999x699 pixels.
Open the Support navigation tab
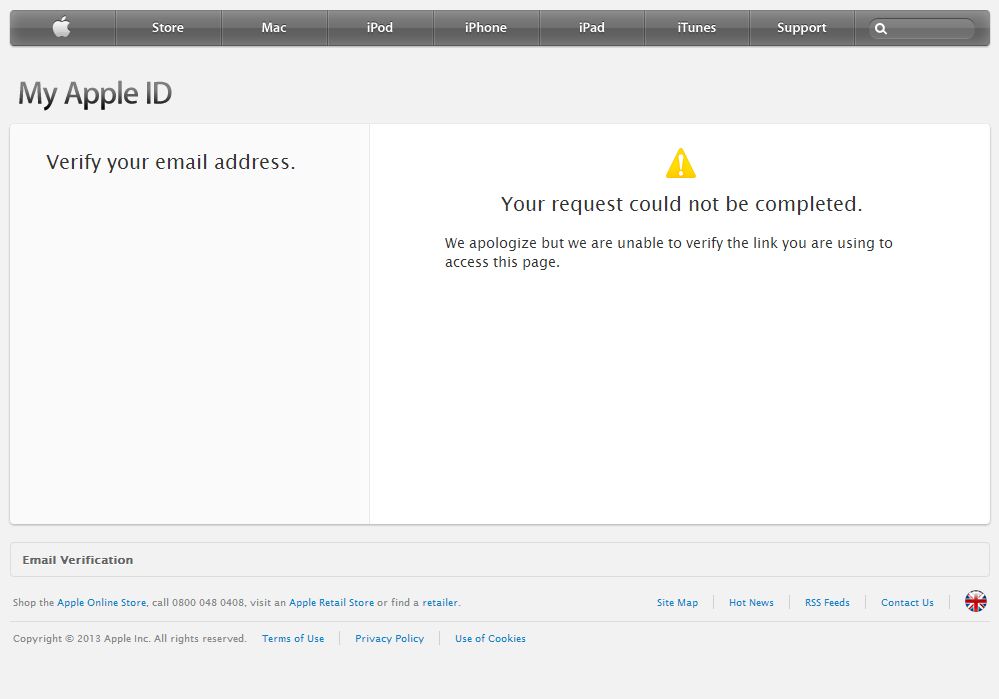(x=801, y=27)
